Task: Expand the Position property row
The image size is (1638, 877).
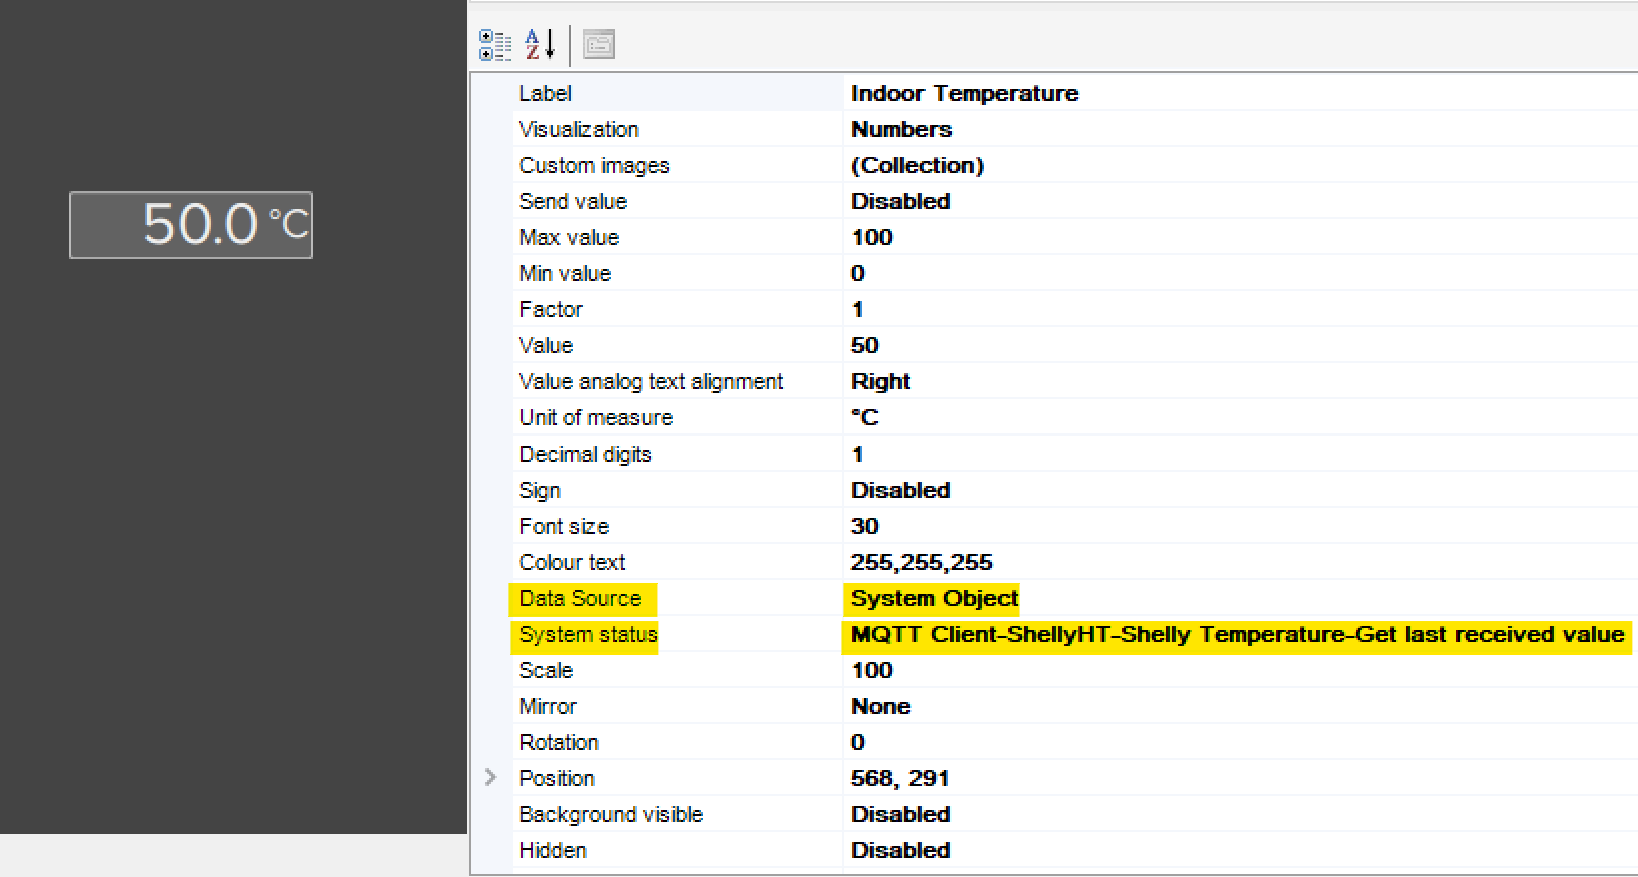Action: (490, 778)
